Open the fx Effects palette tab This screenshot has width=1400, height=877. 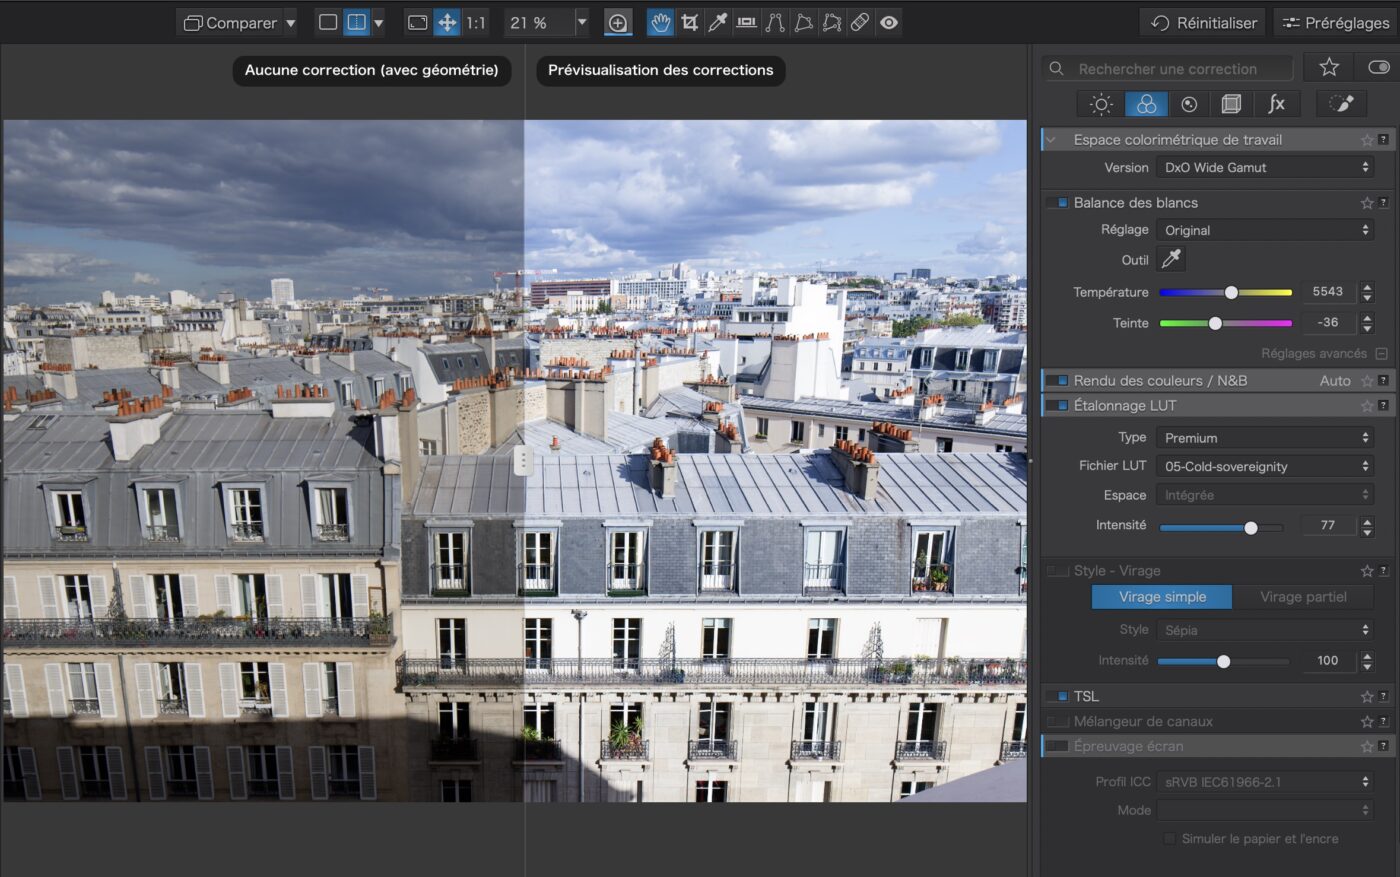click(1276, 104)
